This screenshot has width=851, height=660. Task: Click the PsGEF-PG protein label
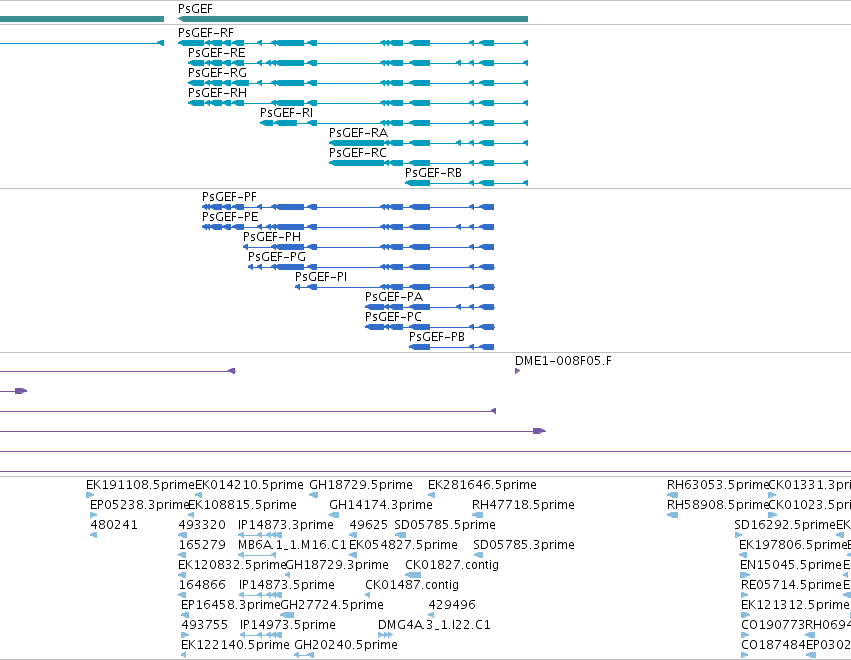pyautogui.click(x=277, y=257)
